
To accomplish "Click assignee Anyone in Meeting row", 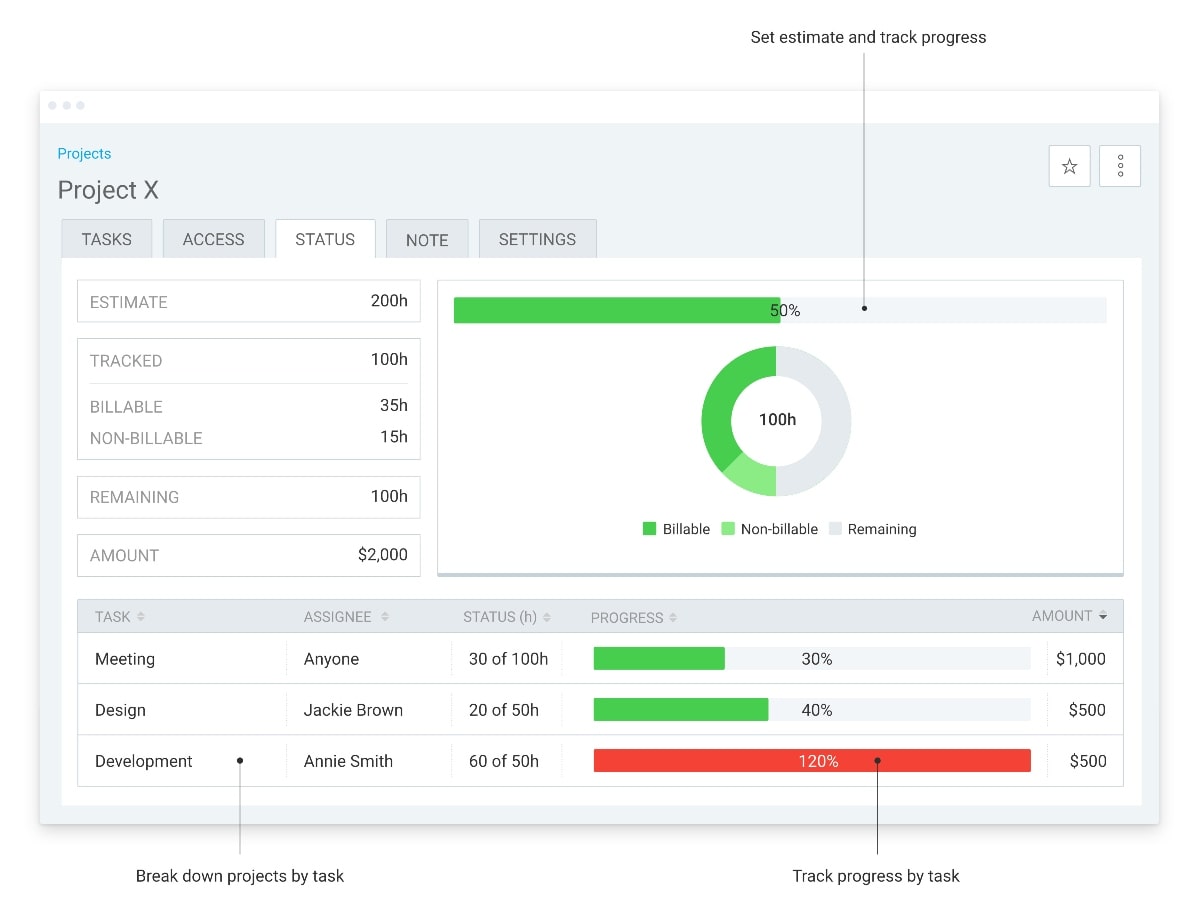I will point(331,659).
